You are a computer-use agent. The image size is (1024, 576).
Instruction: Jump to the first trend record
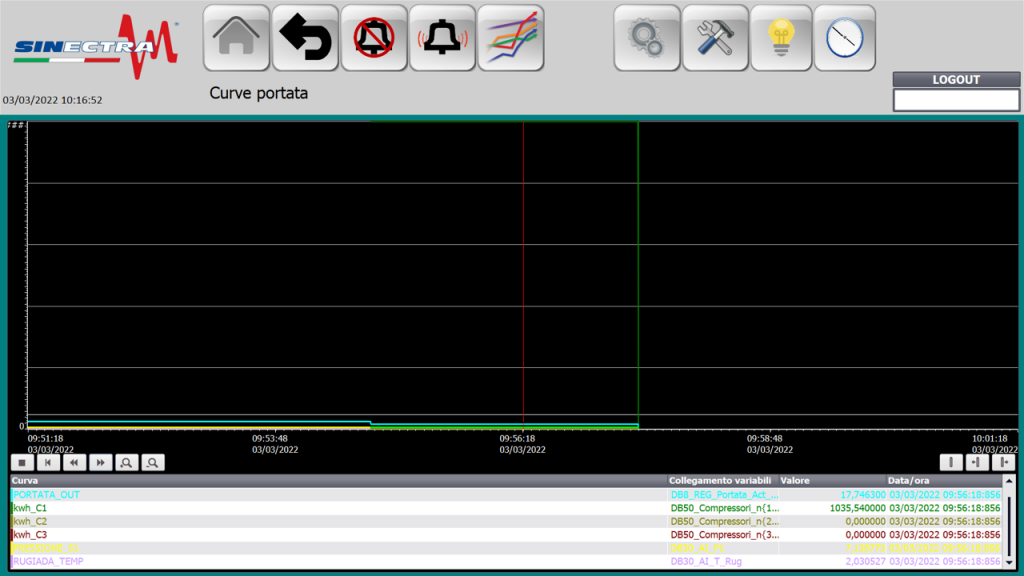pyautogui.click(x=49, y=462)
